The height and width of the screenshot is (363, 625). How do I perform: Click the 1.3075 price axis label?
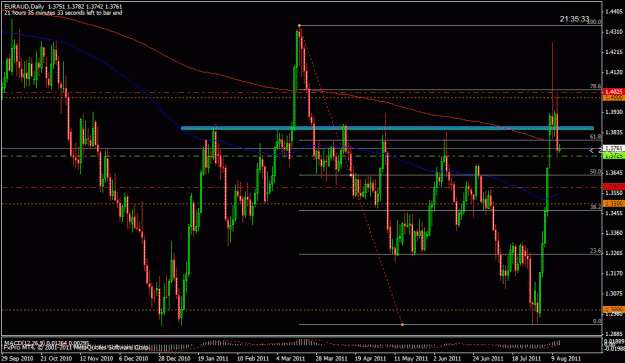[614, 294]
